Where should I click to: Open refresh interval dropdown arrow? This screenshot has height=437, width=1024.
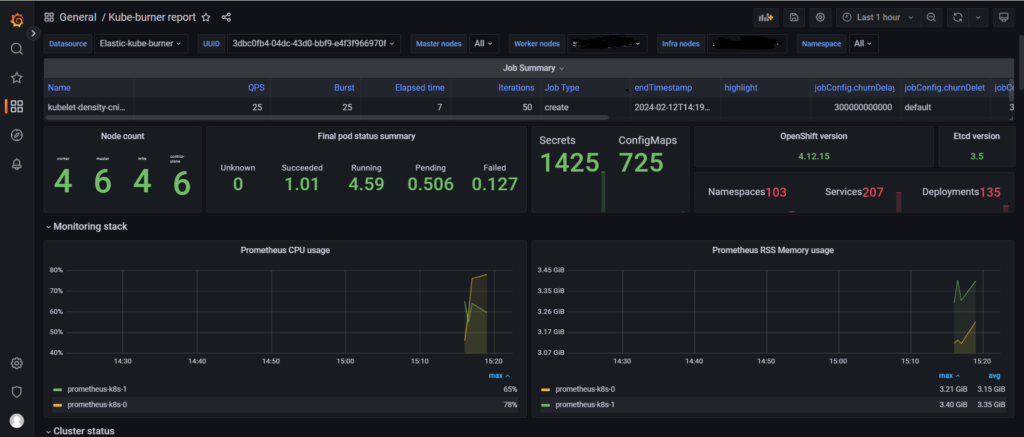(x=978, y=18)
